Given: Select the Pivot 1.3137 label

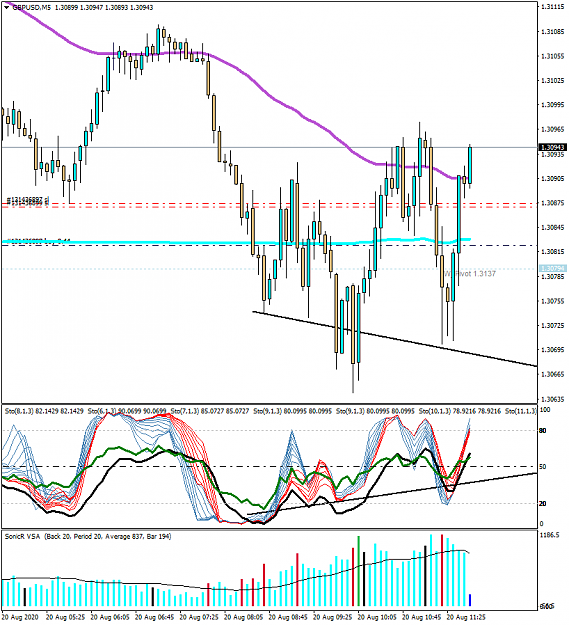Looking at the screenshot, I should (x=470, y=274).
